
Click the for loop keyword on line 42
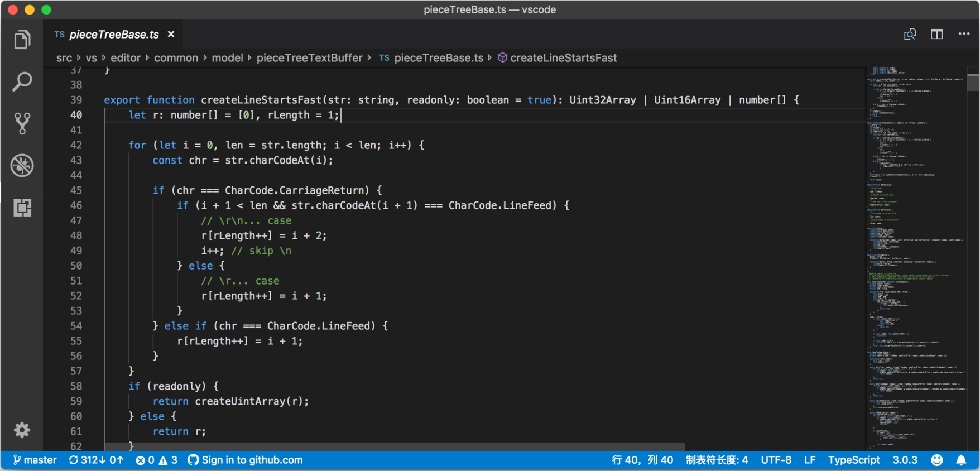pyautogui.click(x=137, y=145)
